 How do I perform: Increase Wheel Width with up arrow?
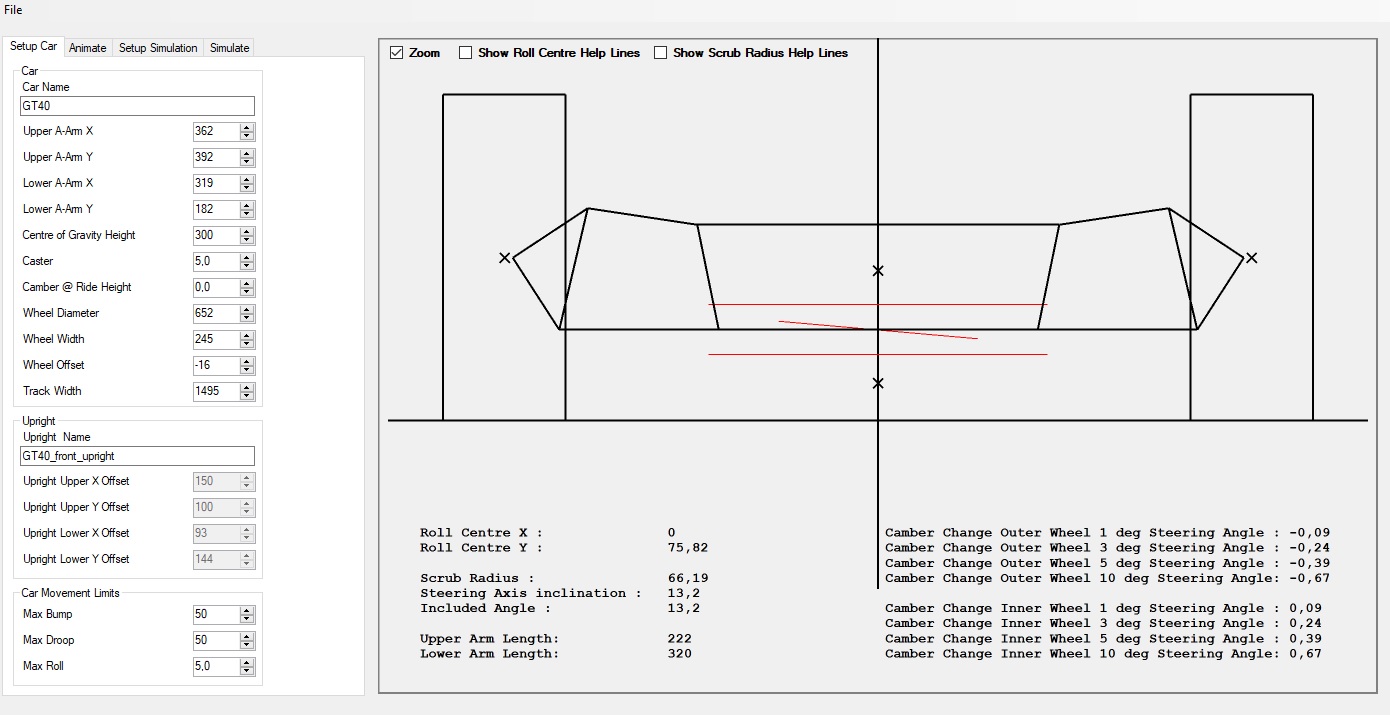tap(247, 335)
